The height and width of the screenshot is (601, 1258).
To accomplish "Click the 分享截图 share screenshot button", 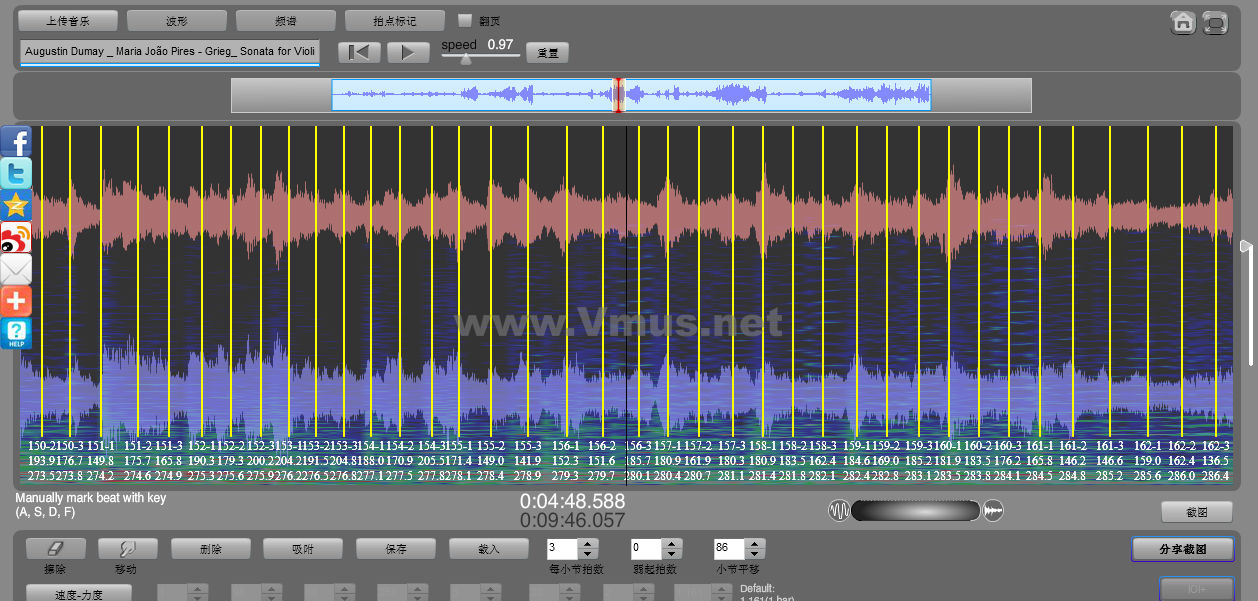I will pos(1182,549).
